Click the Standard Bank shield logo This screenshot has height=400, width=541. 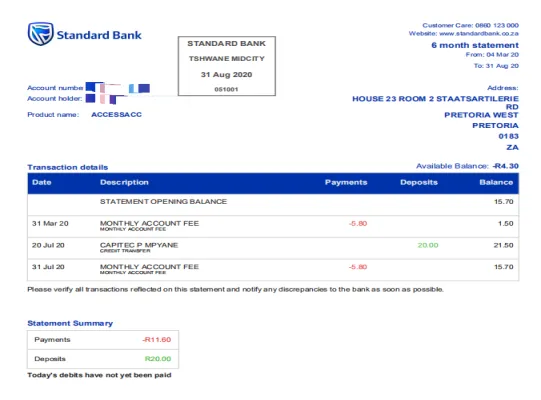tap(41, 34)
